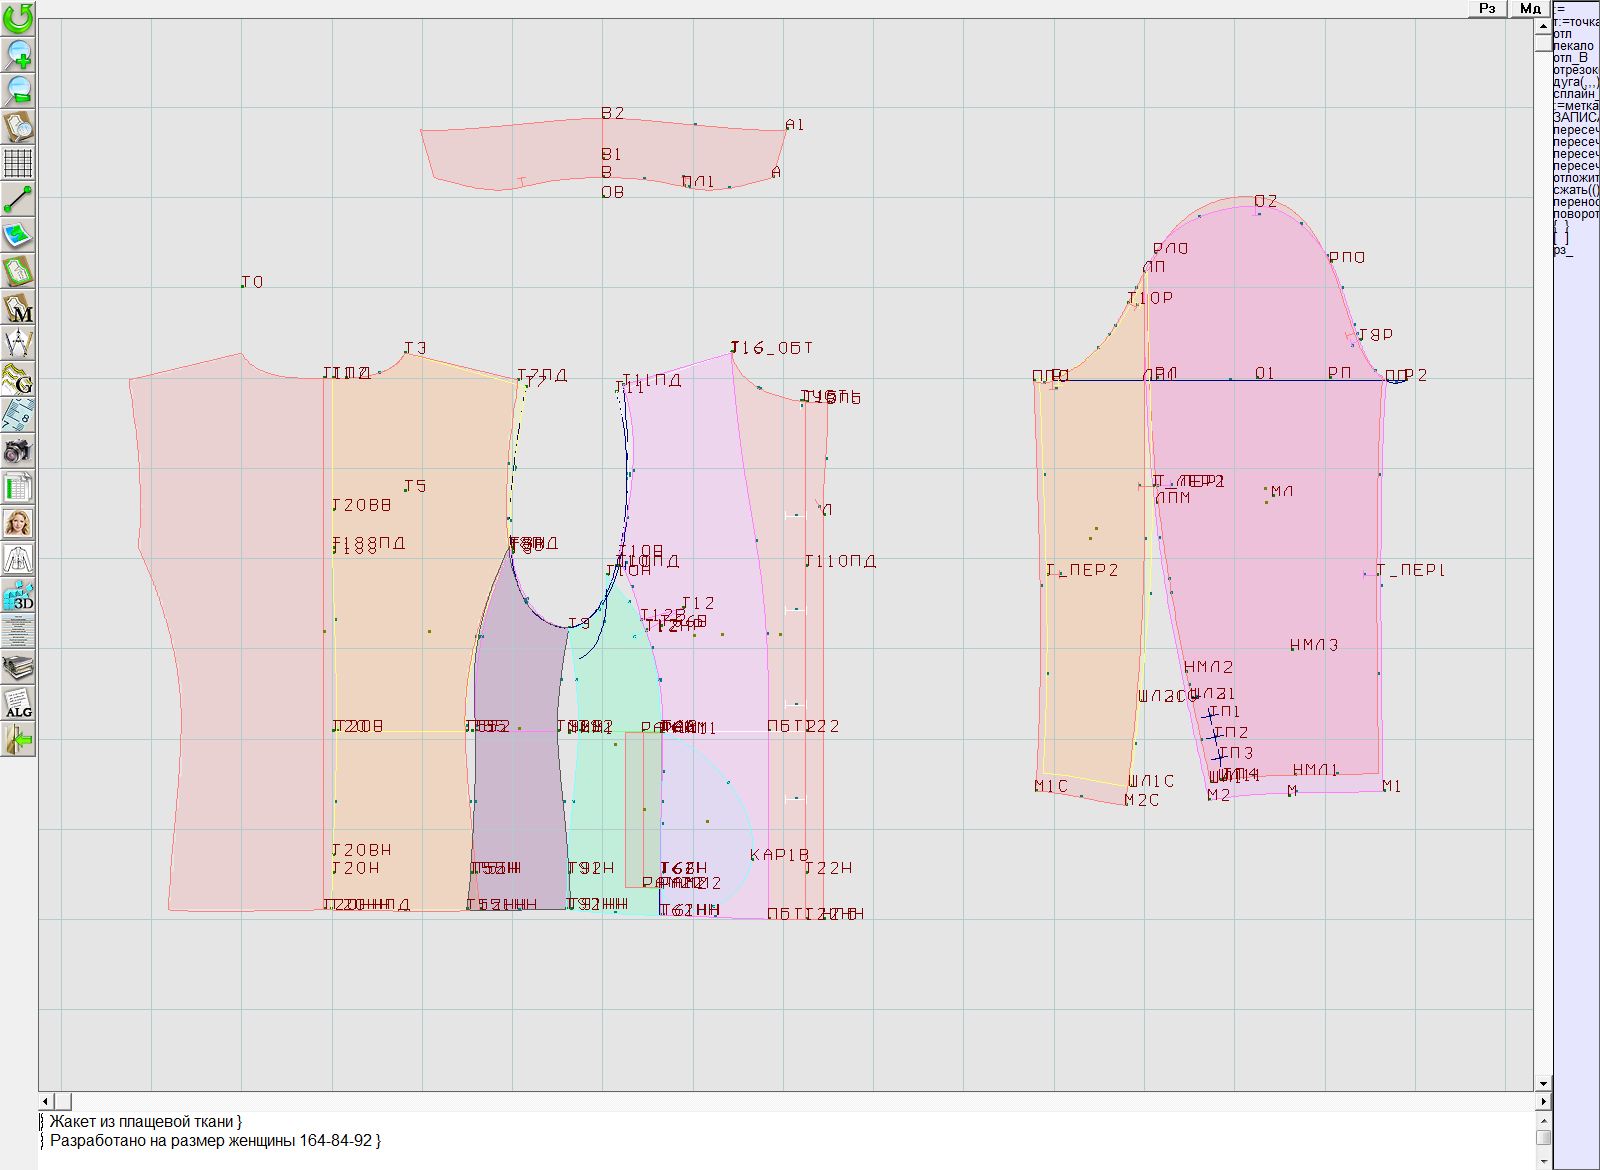
Task: Open the green spreadsheet table icon
Action: [x=18, y=488]
